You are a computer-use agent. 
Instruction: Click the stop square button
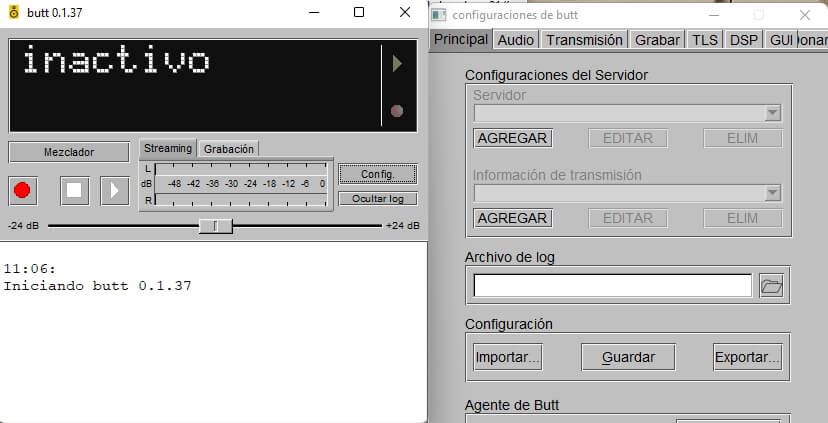click(x=74, y=191)
